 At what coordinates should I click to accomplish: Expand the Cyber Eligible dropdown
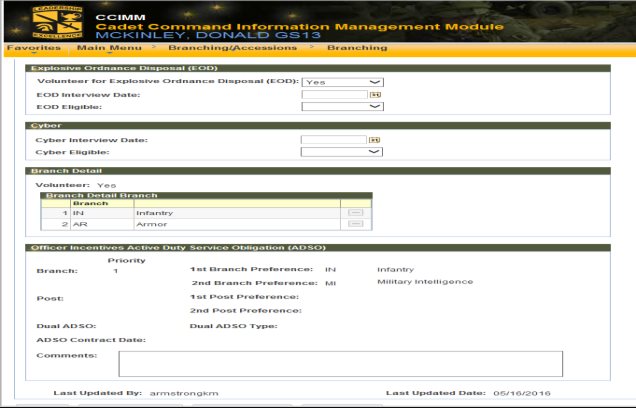coord(343,152)
